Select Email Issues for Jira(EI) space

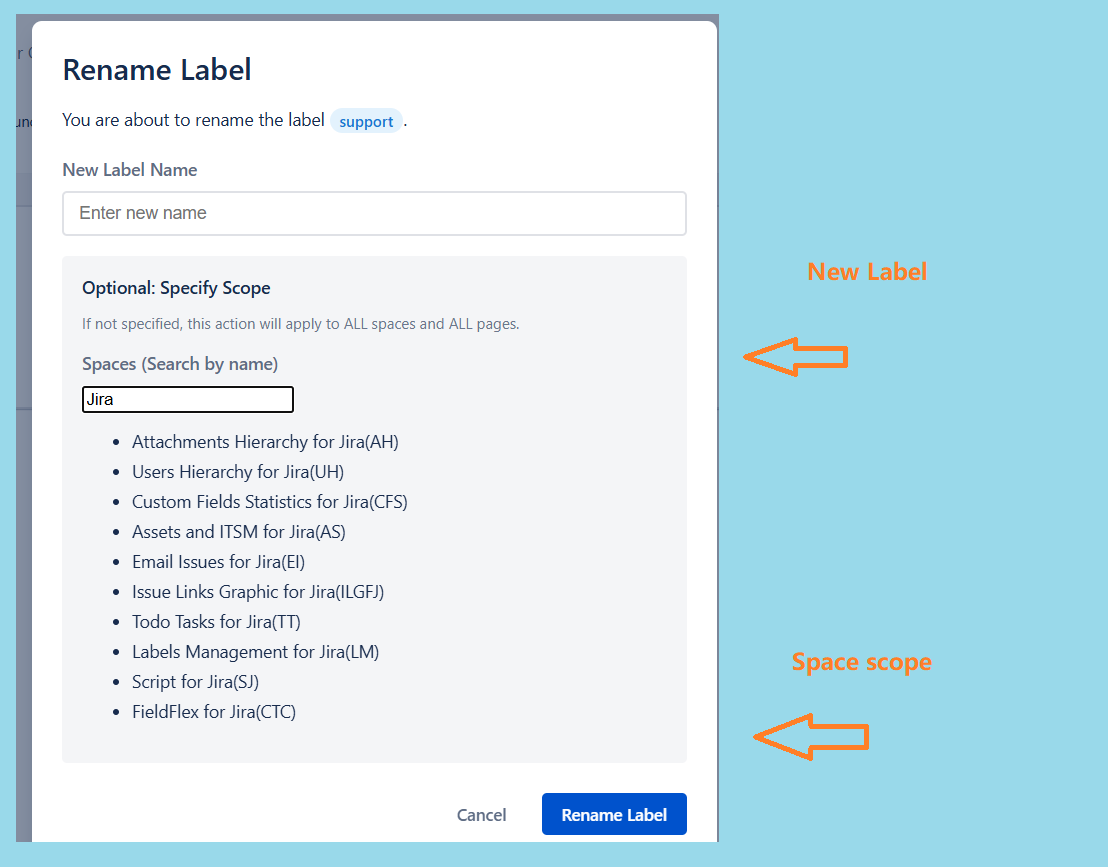(218, 561)
